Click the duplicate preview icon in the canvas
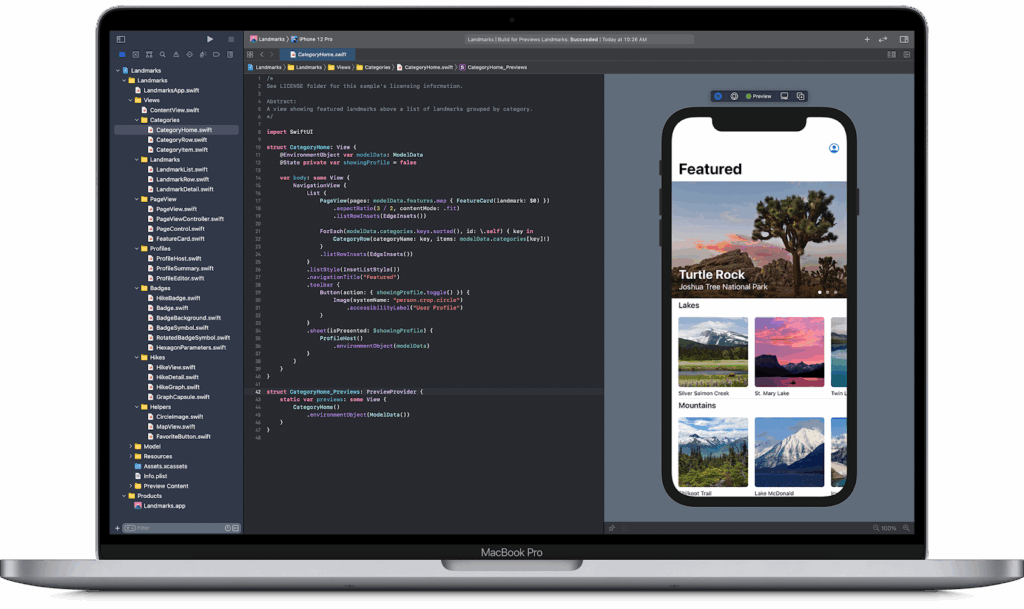 (800, 95)
